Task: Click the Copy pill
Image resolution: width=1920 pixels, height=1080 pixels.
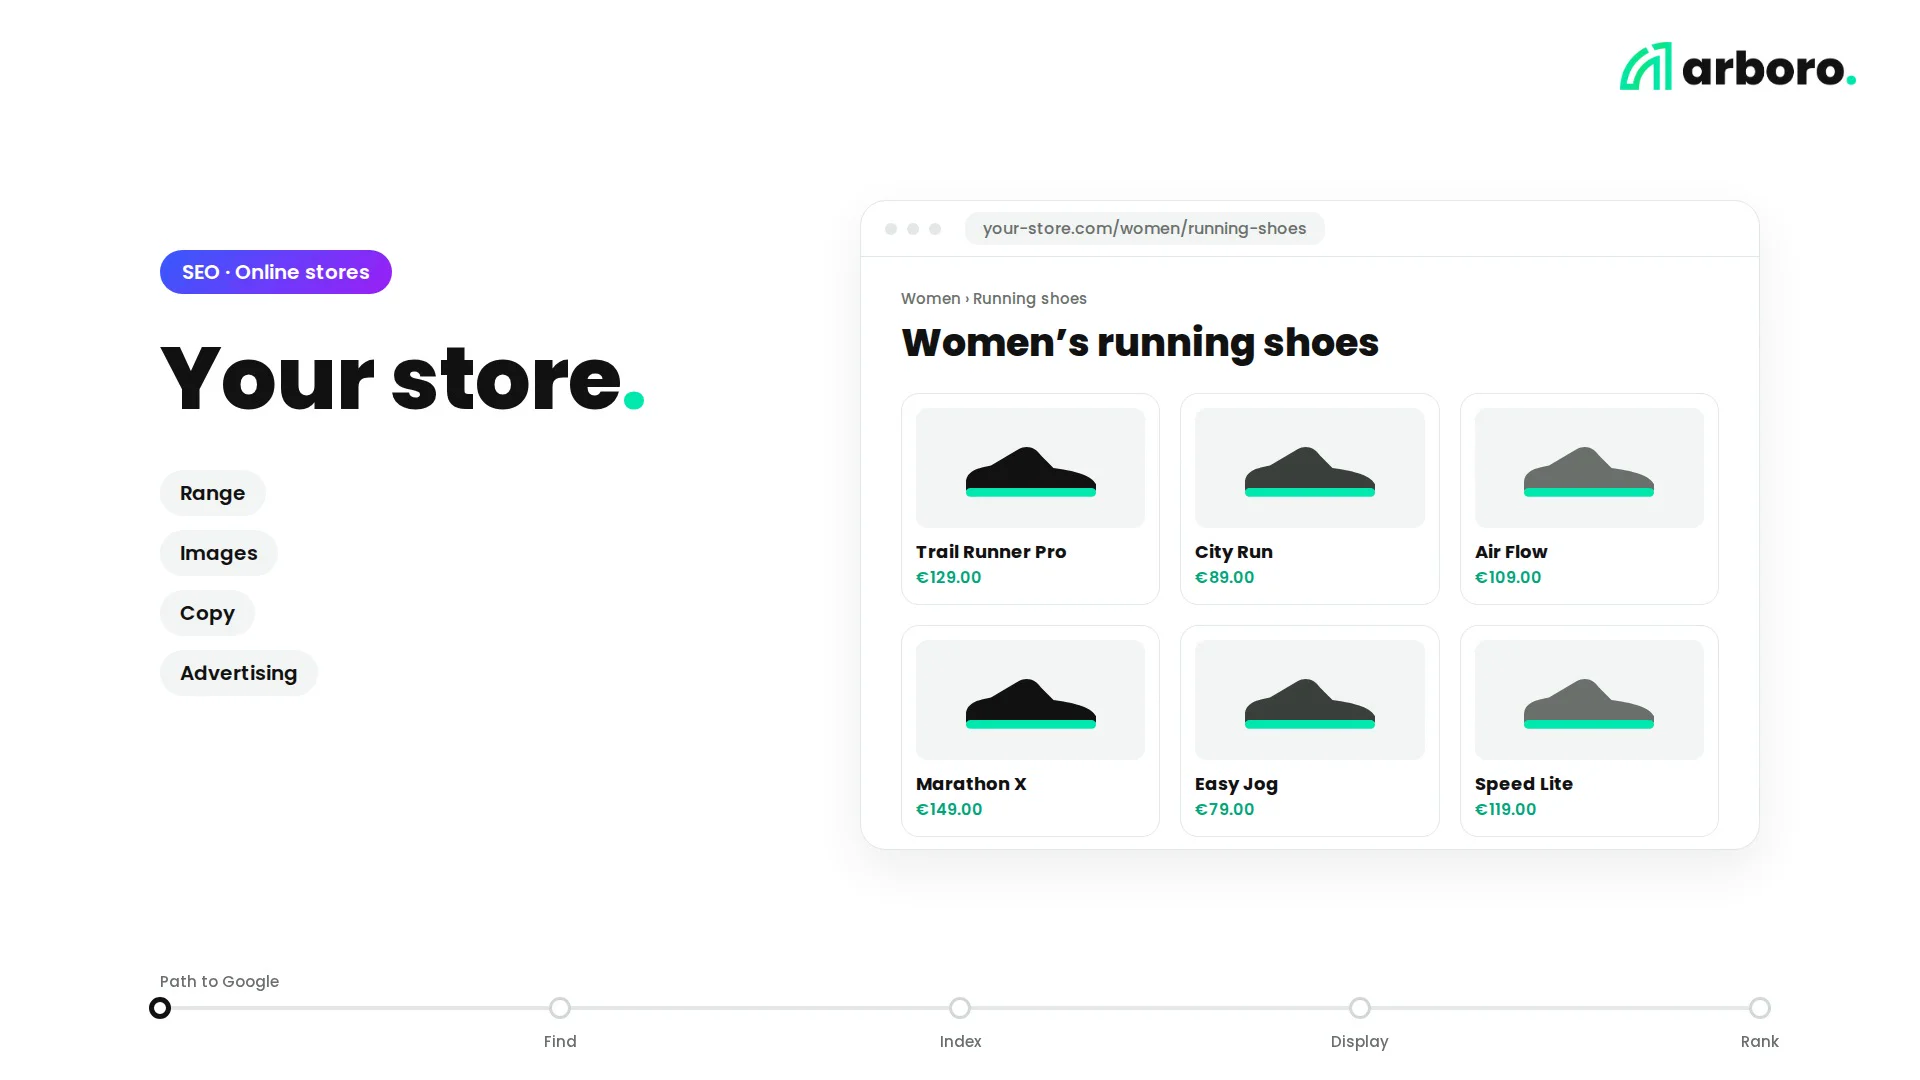Action: (x=207, y=613)
